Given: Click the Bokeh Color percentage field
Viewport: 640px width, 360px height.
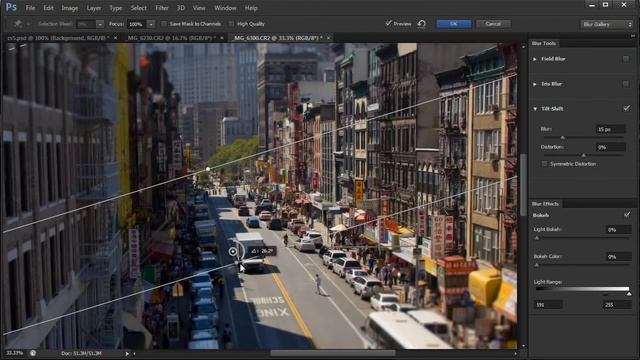Looking at the screenshot, I should (618, 257).
